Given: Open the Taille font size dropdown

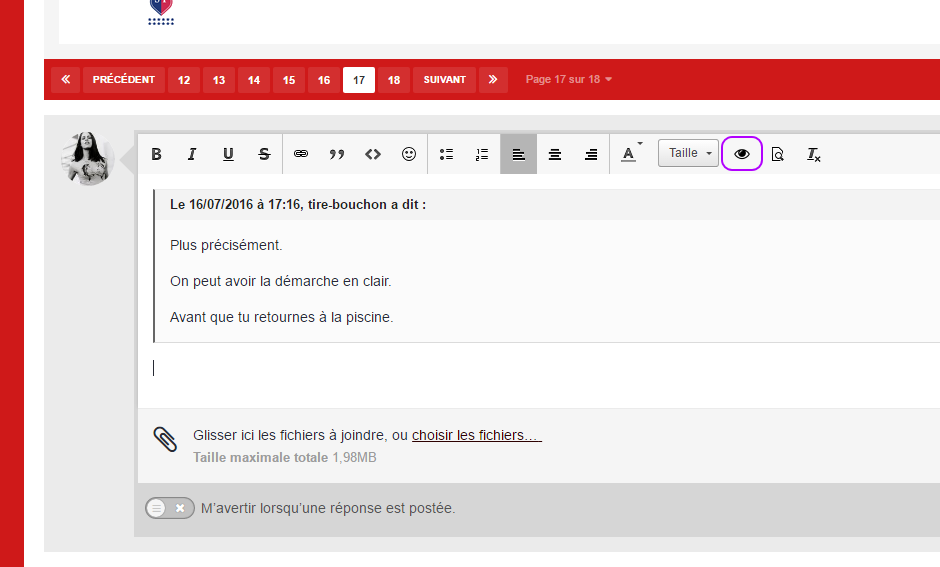Looking at the screenshot, I should tap(688, 153).
